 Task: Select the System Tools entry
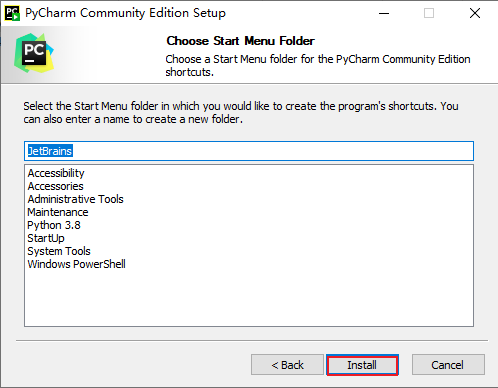click(x=59, y=251)
